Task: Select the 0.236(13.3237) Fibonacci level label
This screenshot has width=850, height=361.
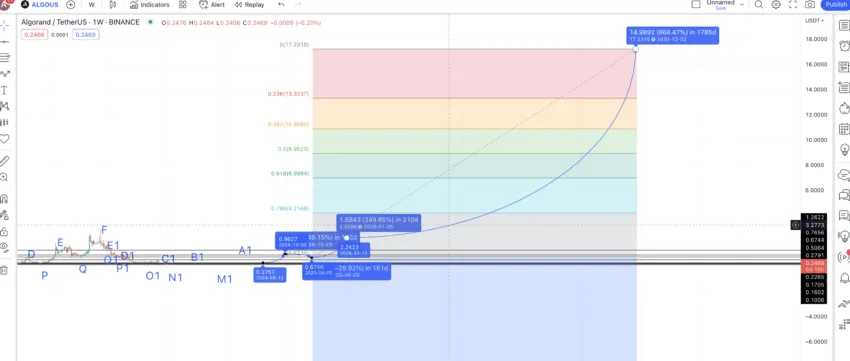Action: point(288,94)
